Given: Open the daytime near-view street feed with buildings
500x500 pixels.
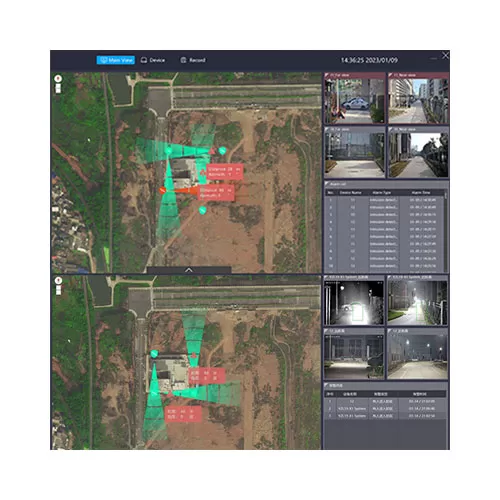Looking at the screenshot, I should click(418, 101).
